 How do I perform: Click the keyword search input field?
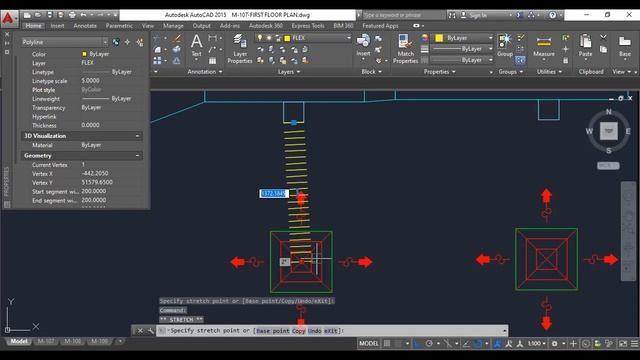[x=403, y=15]
